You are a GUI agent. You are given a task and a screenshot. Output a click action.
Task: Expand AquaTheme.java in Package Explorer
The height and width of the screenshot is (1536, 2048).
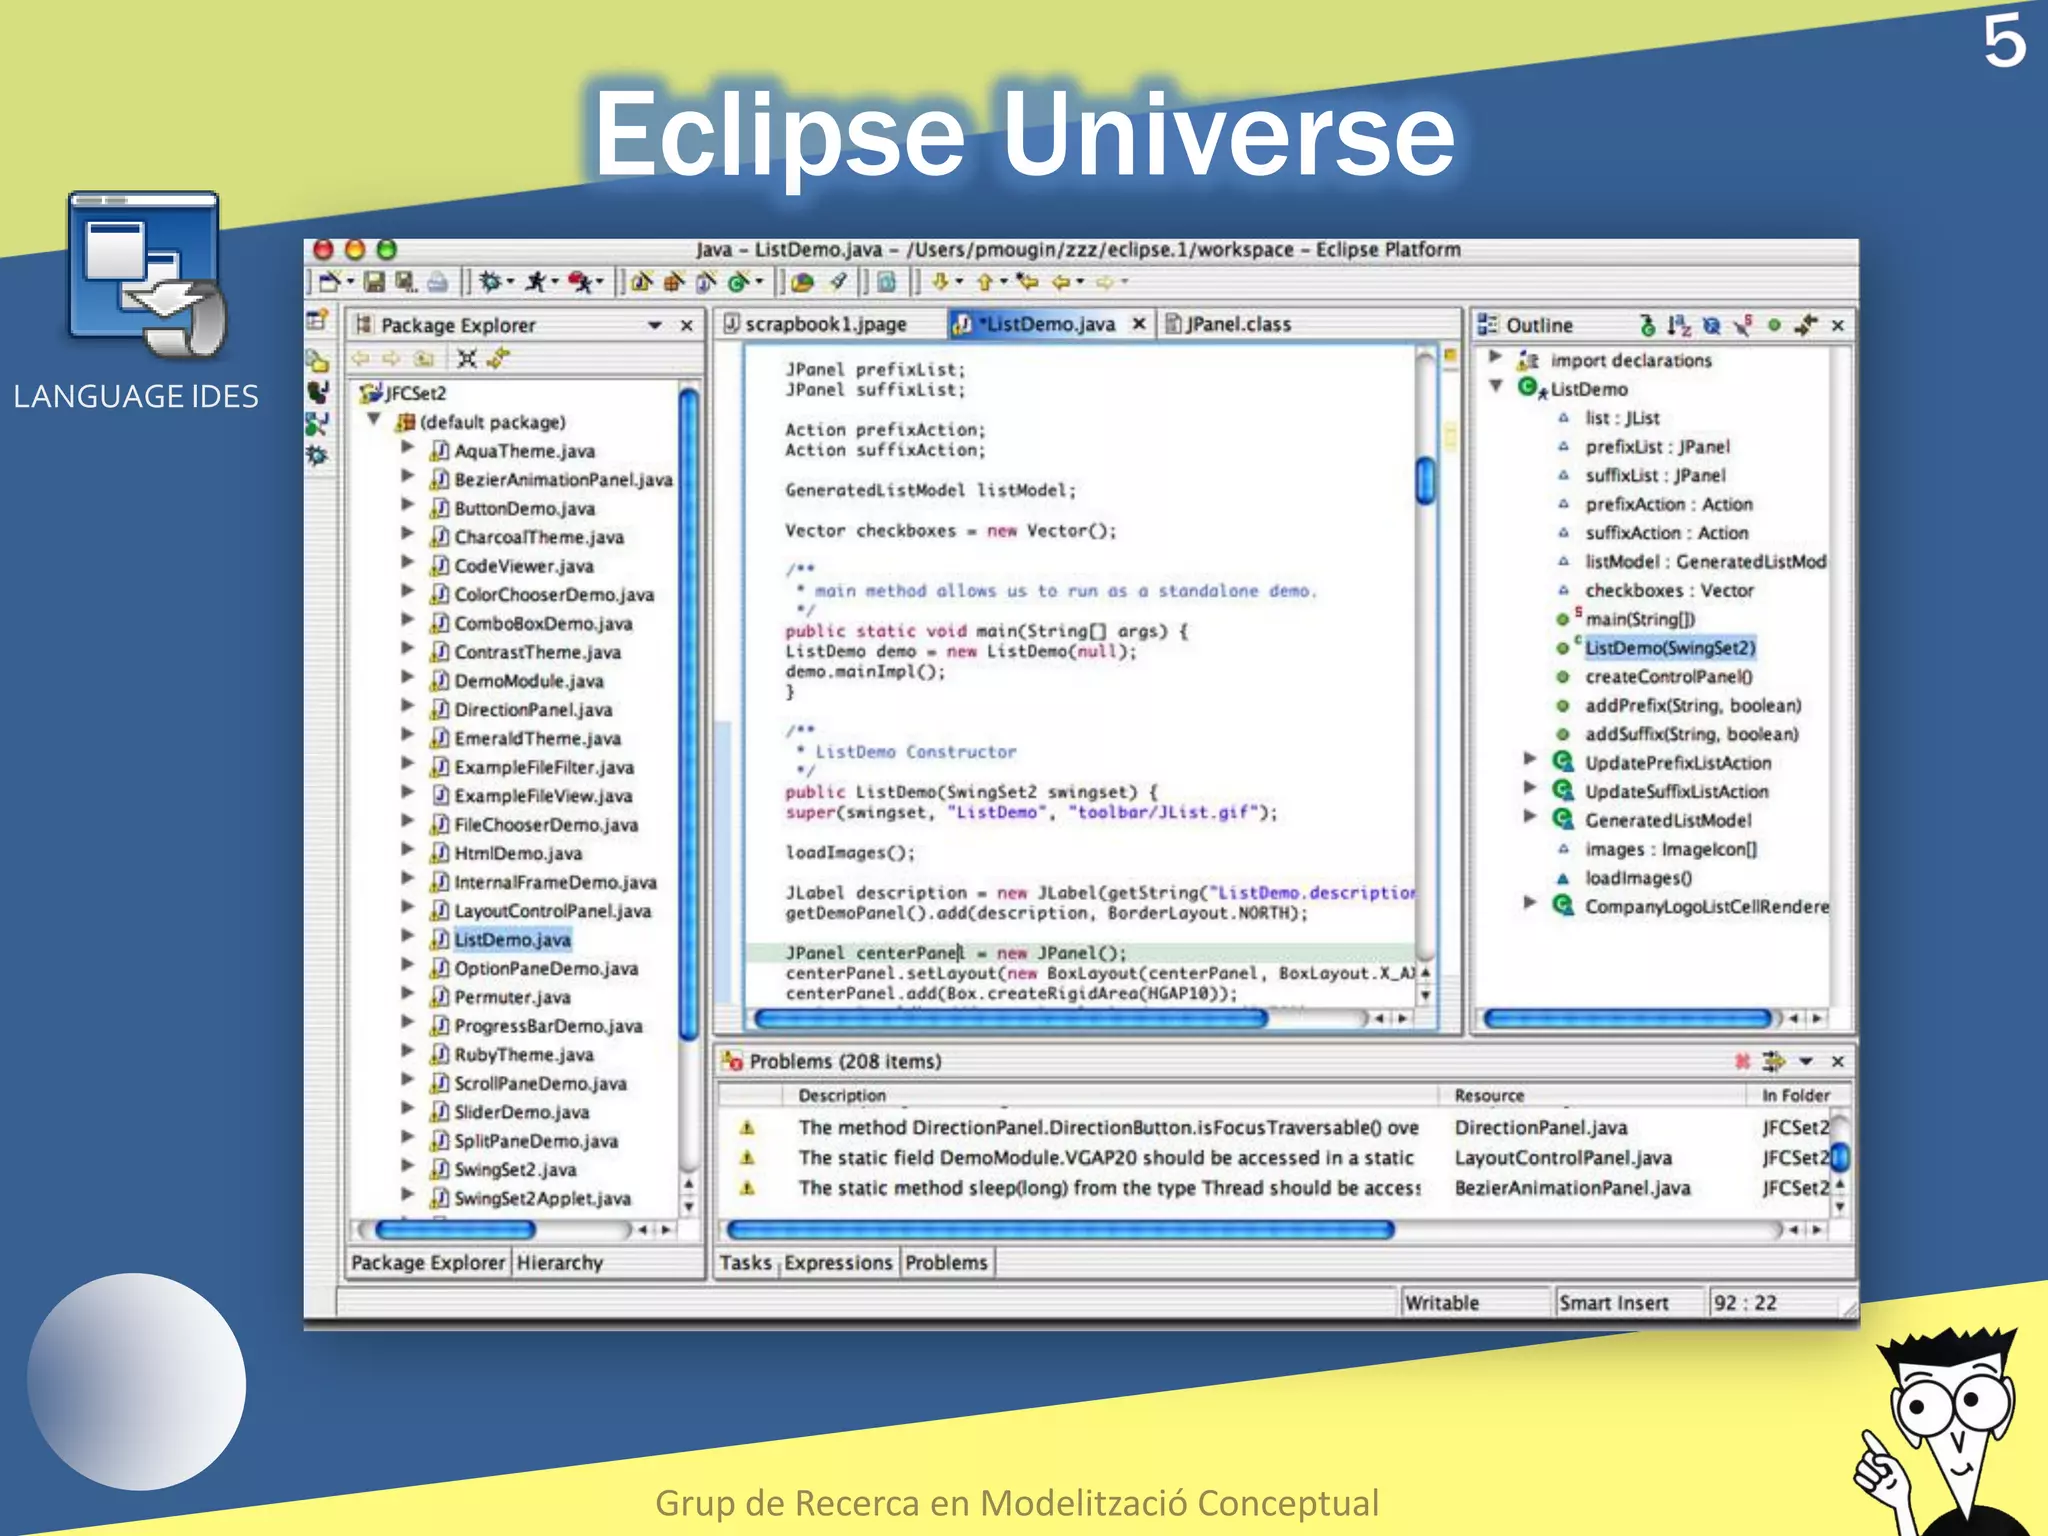[407, 448]
